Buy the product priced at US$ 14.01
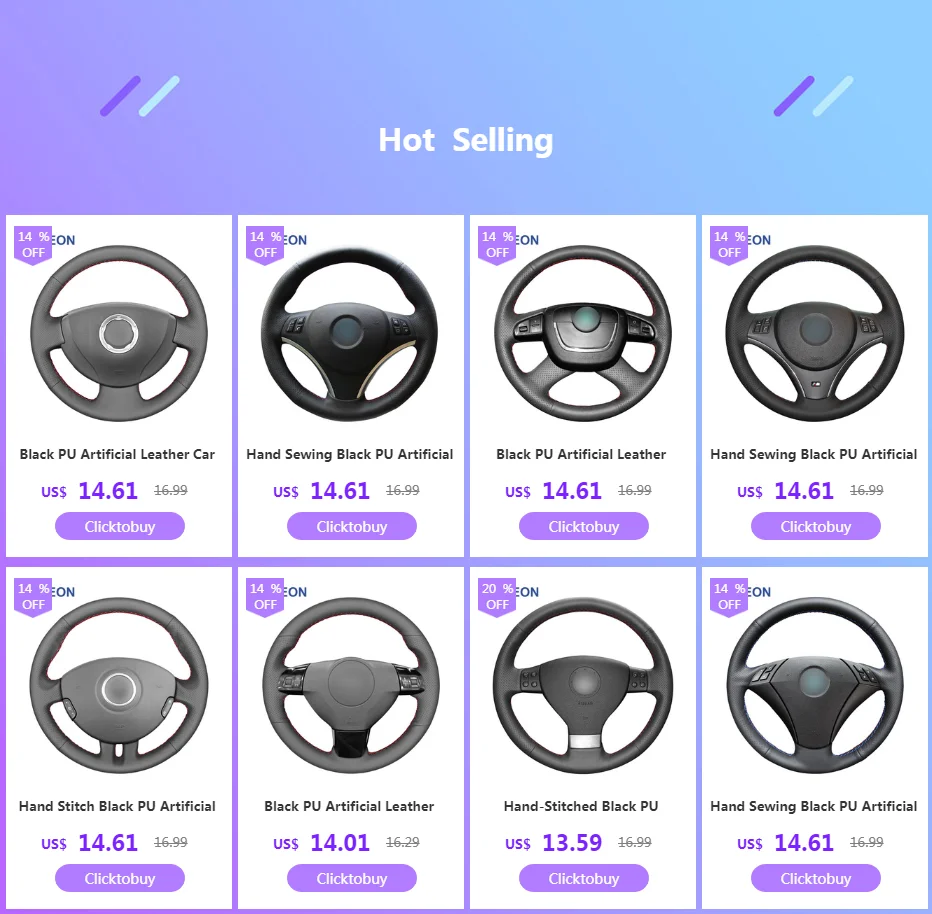932x914 pixels. point(352,878)
